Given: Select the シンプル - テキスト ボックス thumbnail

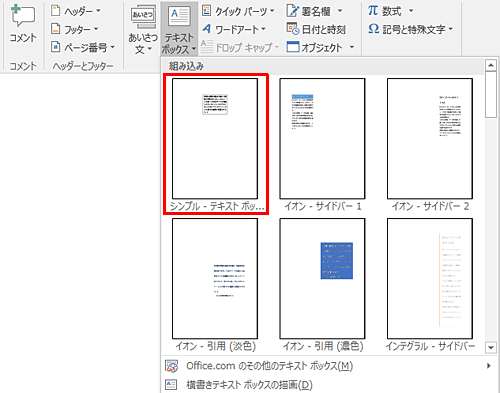Looking at the screenshot, I should click(x=215, y=139).
